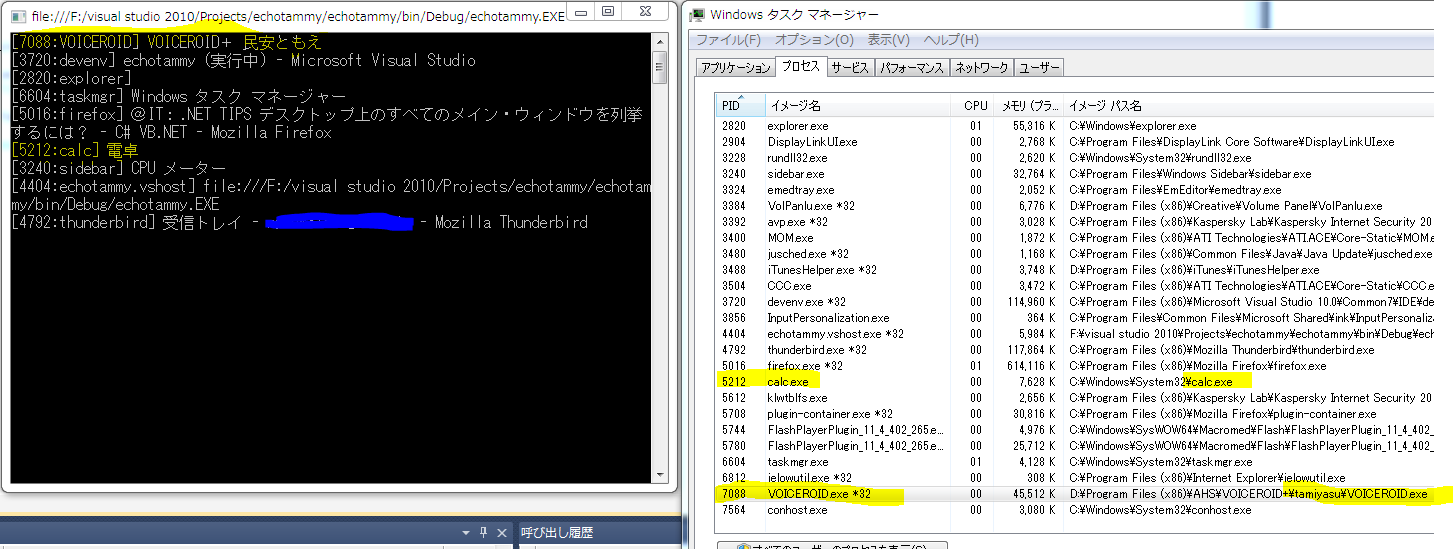Close the Visual Studio bottom panel with the X icon

tap(501, 533)
